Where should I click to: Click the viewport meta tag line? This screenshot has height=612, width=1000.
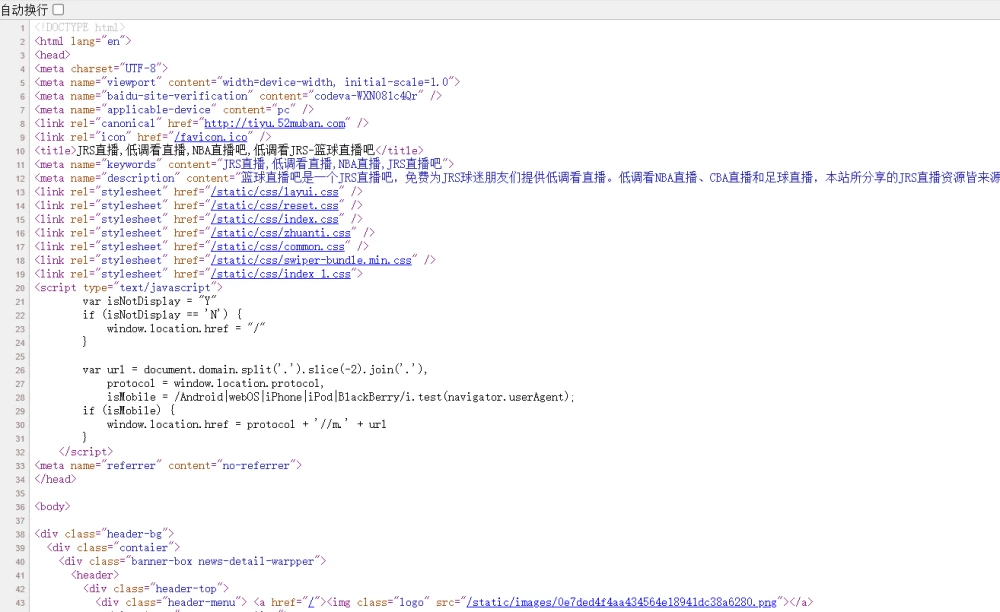tap(247, 82)
